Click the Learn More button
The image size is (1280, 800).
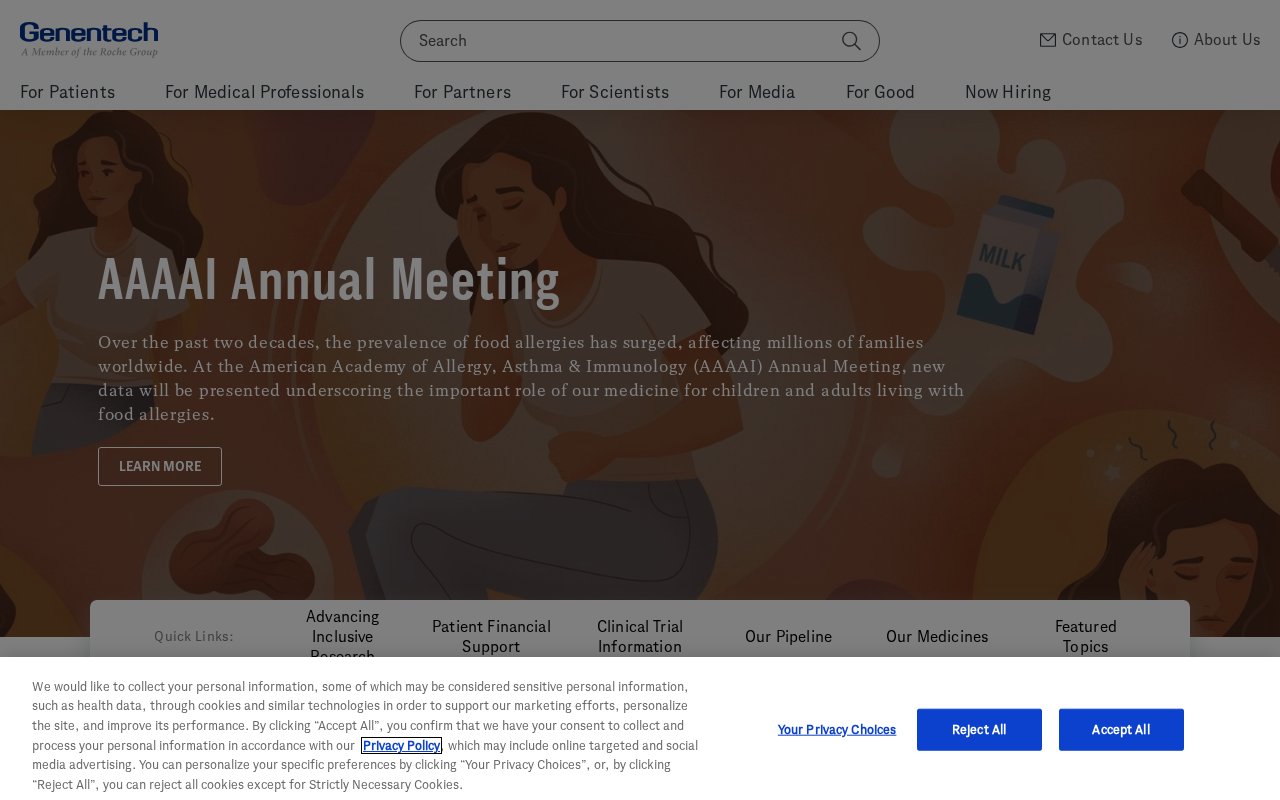point(160,466)
